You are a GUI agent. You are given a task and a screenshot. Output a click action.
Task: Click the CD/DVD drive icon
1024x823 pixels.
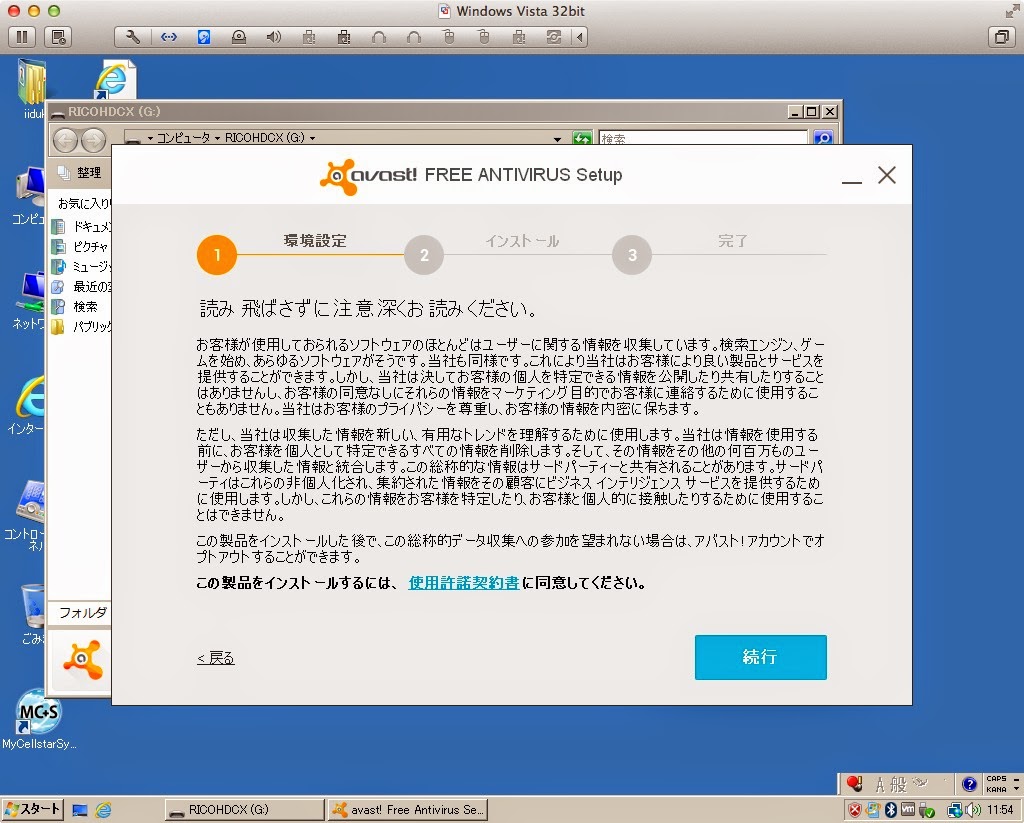point(239,37)
